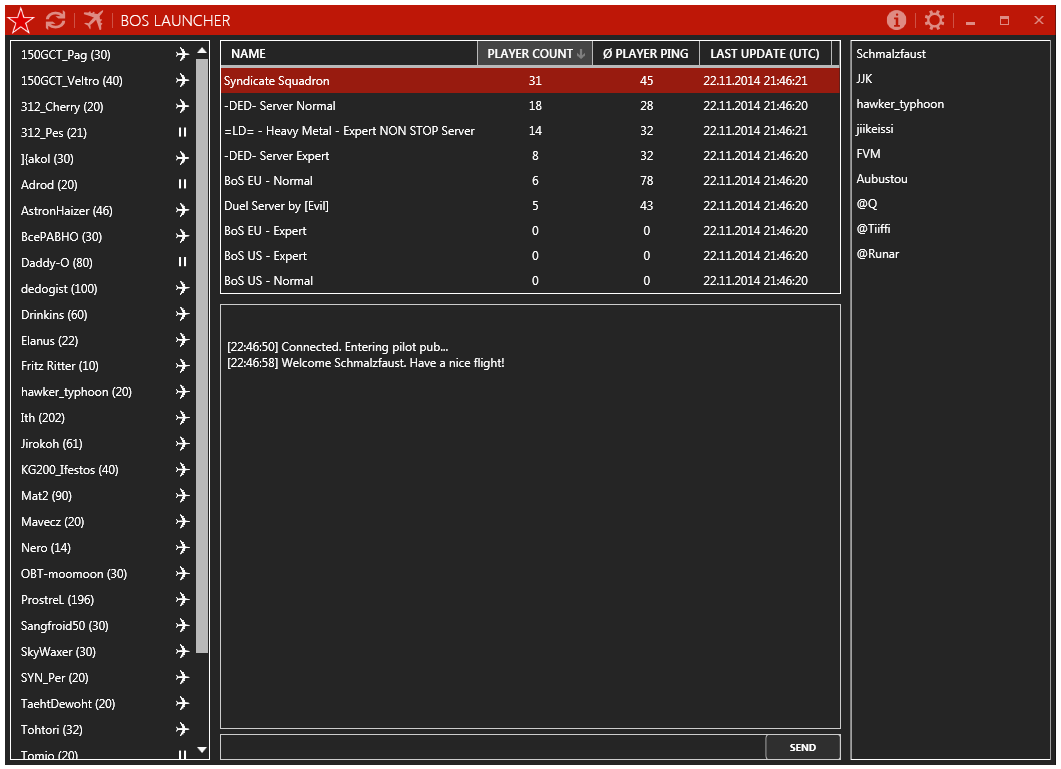Click the plane icon next to BcePABHO (30)
The width and height of the screenshot is (1061, 769).
(182, 236)
